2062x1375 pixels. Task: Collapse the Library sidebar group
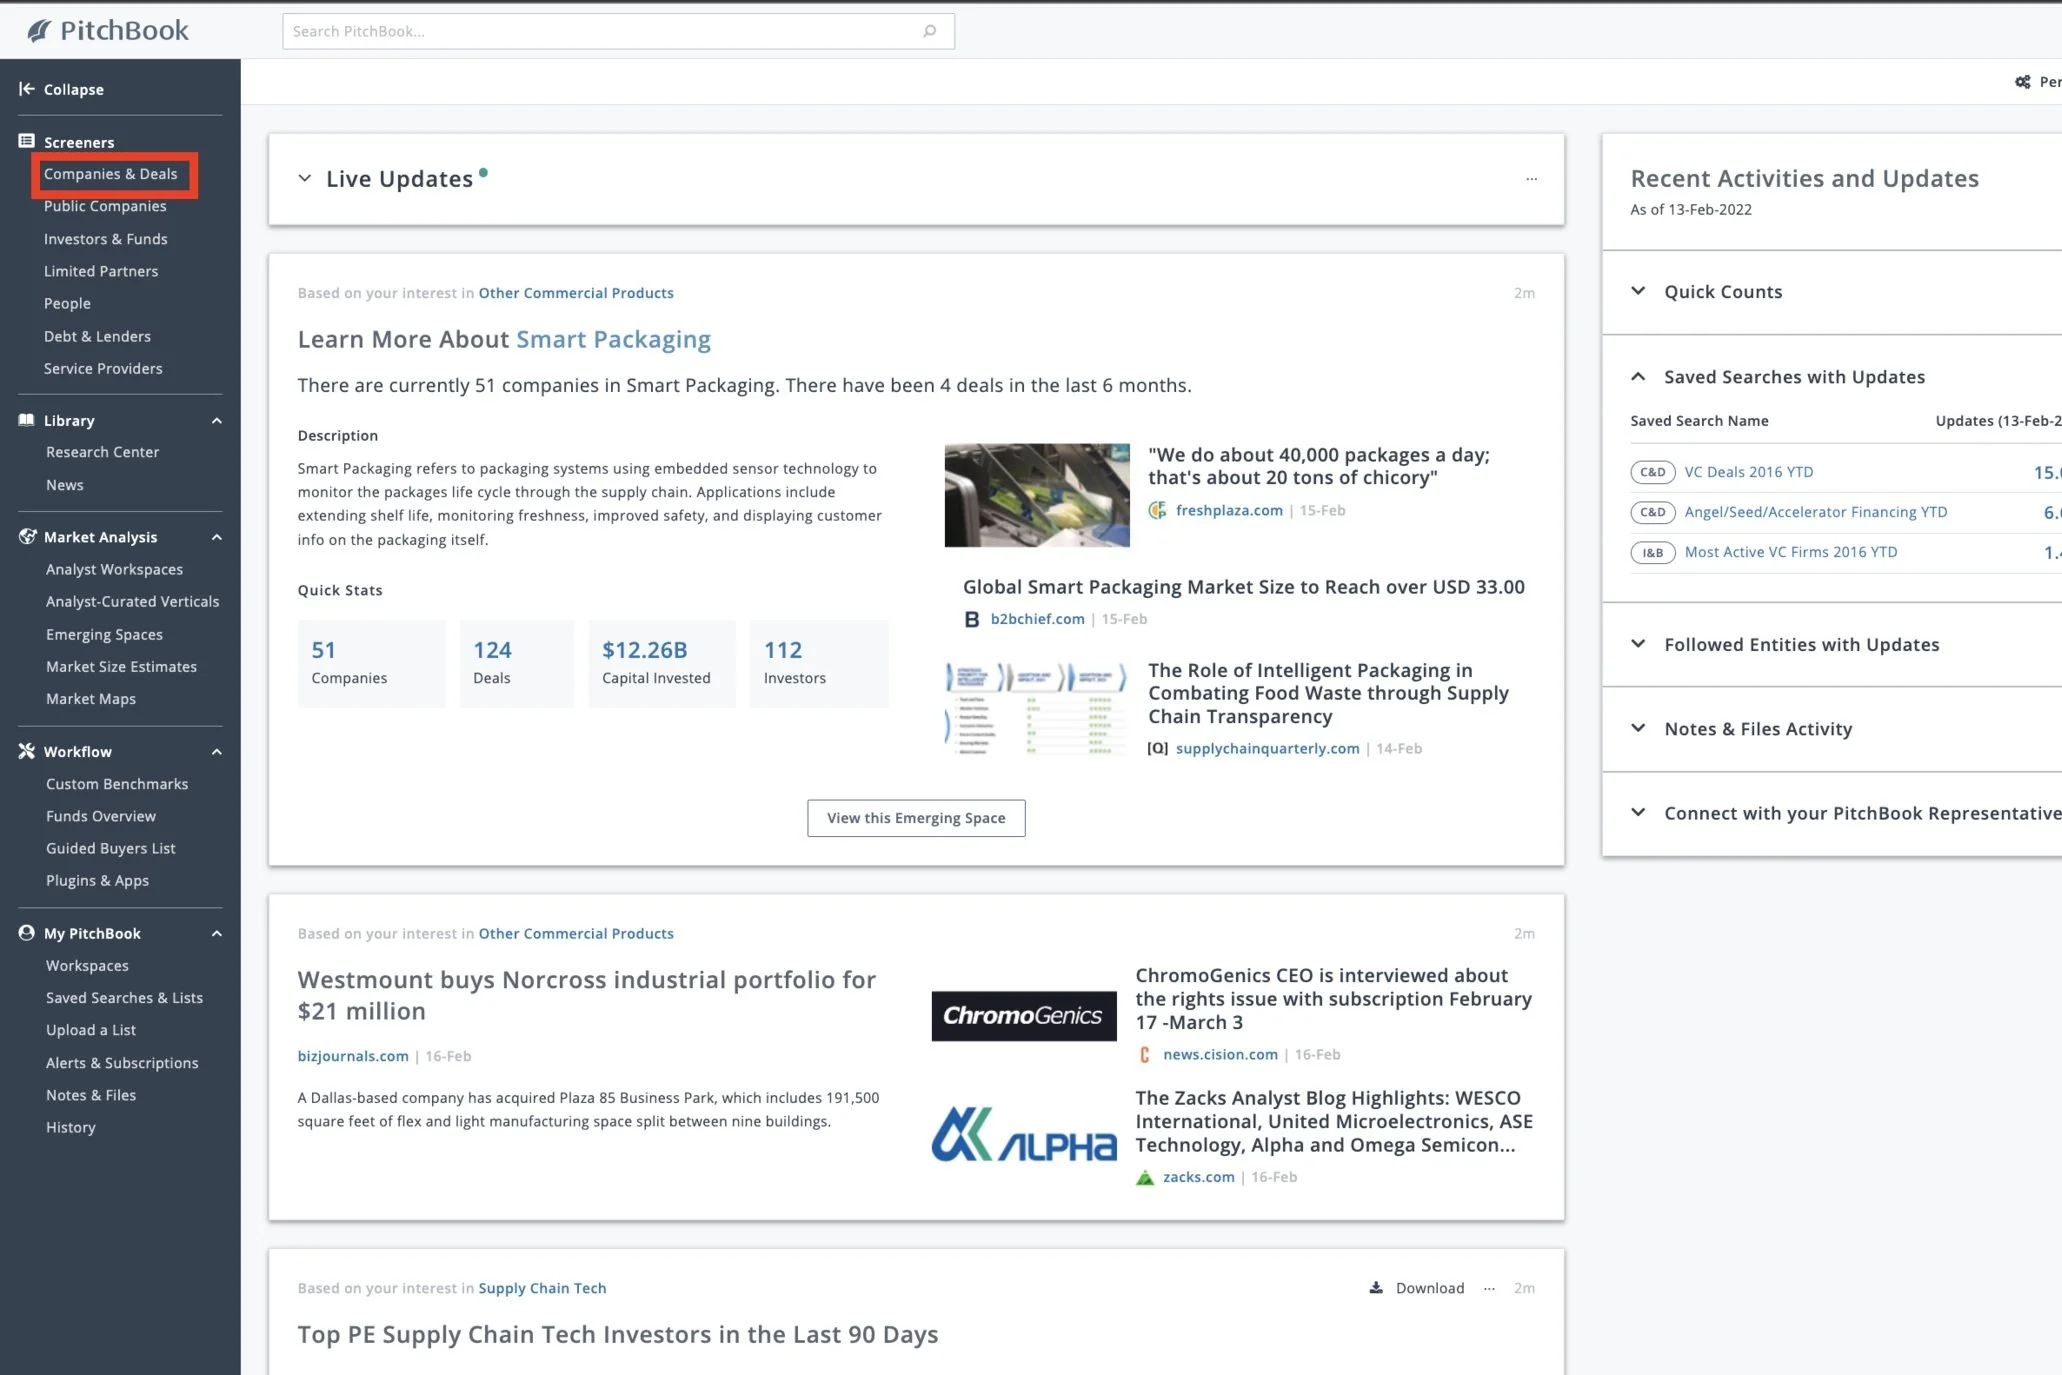tap(216, 421)
